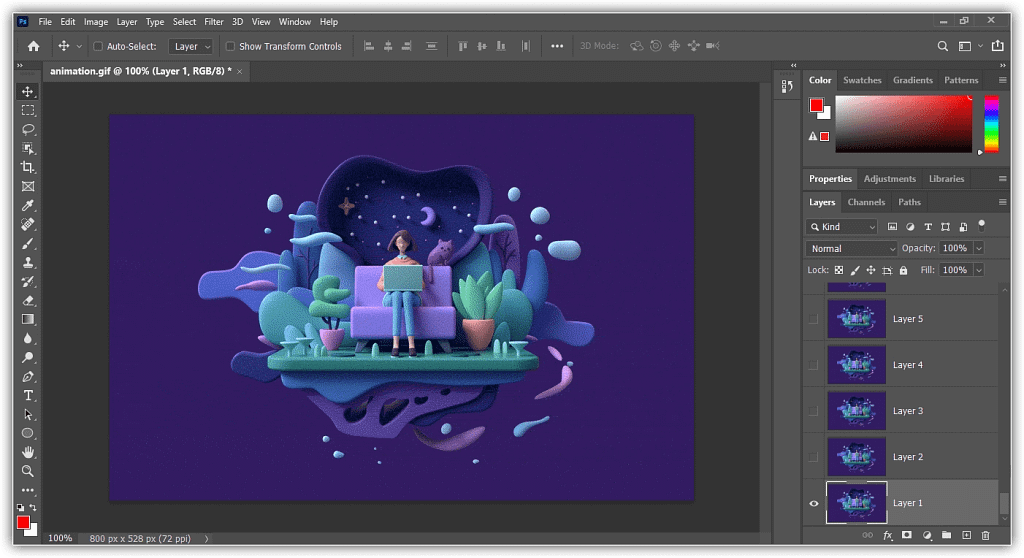
Task: Select the Lasso tool
Action: (28, 129)
